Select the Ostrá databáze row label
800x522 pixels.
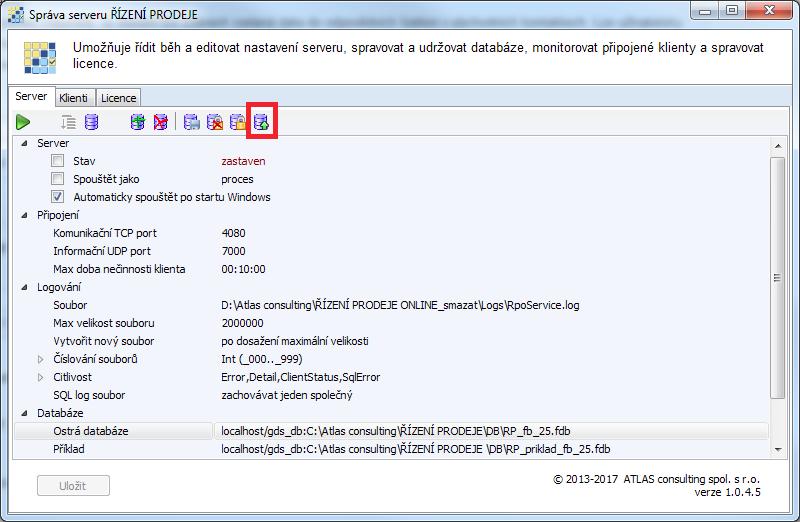coord(91,431)
